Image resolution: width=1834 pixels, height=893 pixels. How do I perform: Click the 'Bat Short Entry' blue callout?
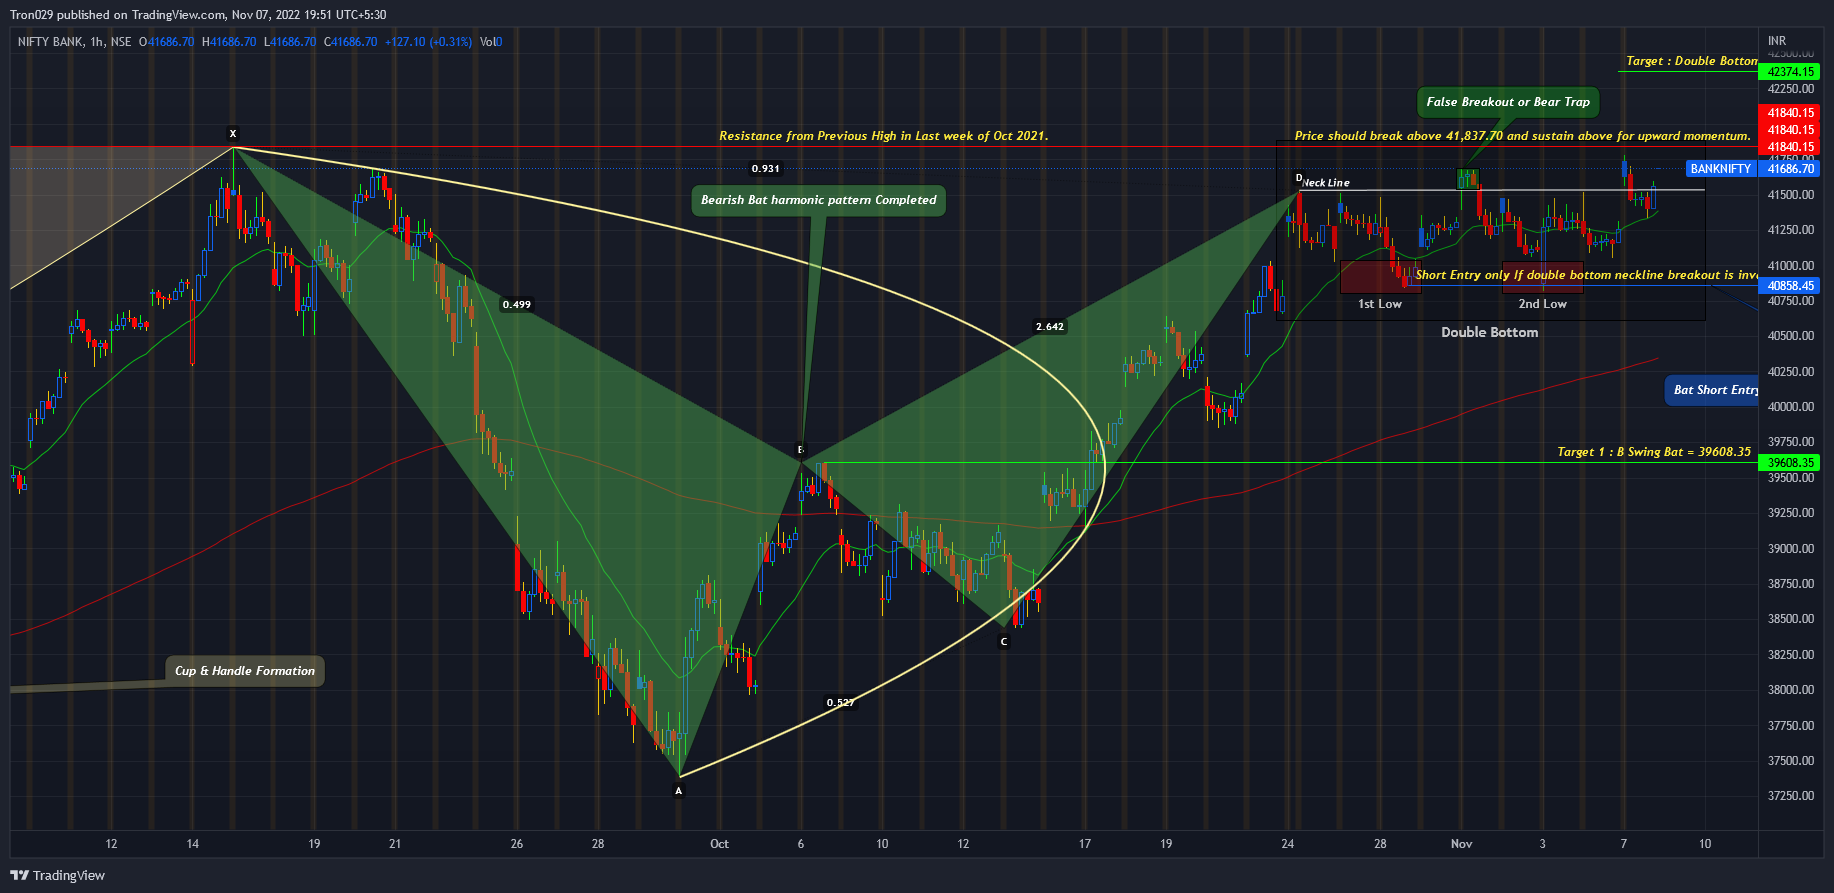1711,390
